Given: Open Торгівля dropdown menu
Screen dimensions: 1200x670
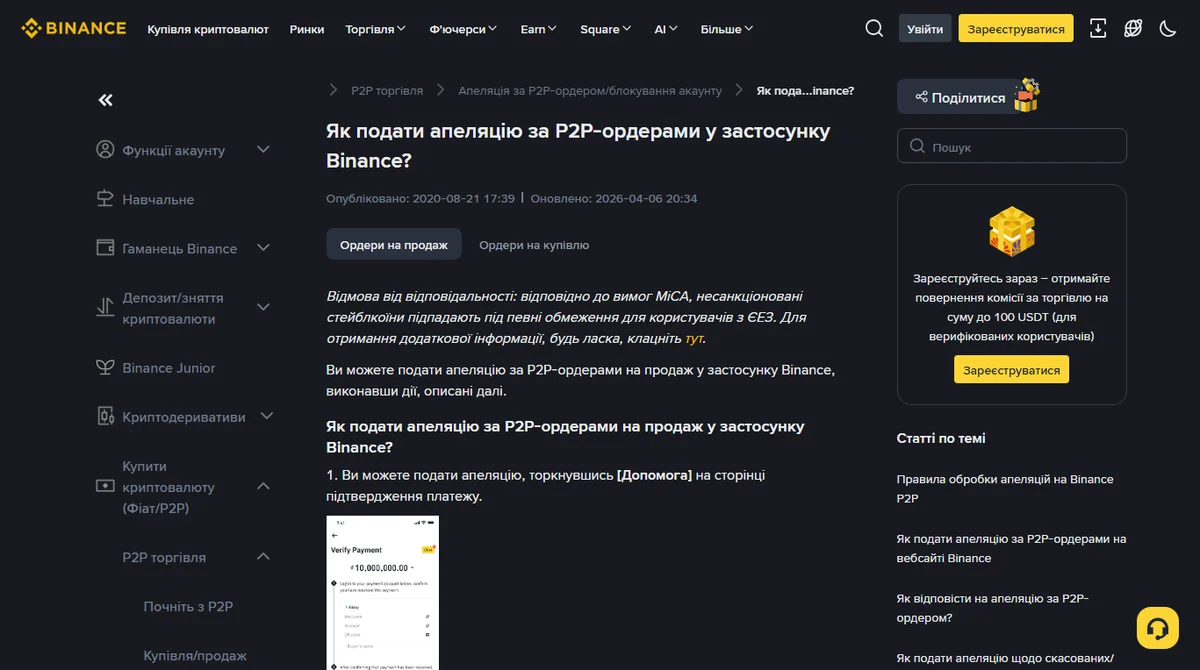Looking at the screenshot, I should pyautogui.click(x=376, y=29).
